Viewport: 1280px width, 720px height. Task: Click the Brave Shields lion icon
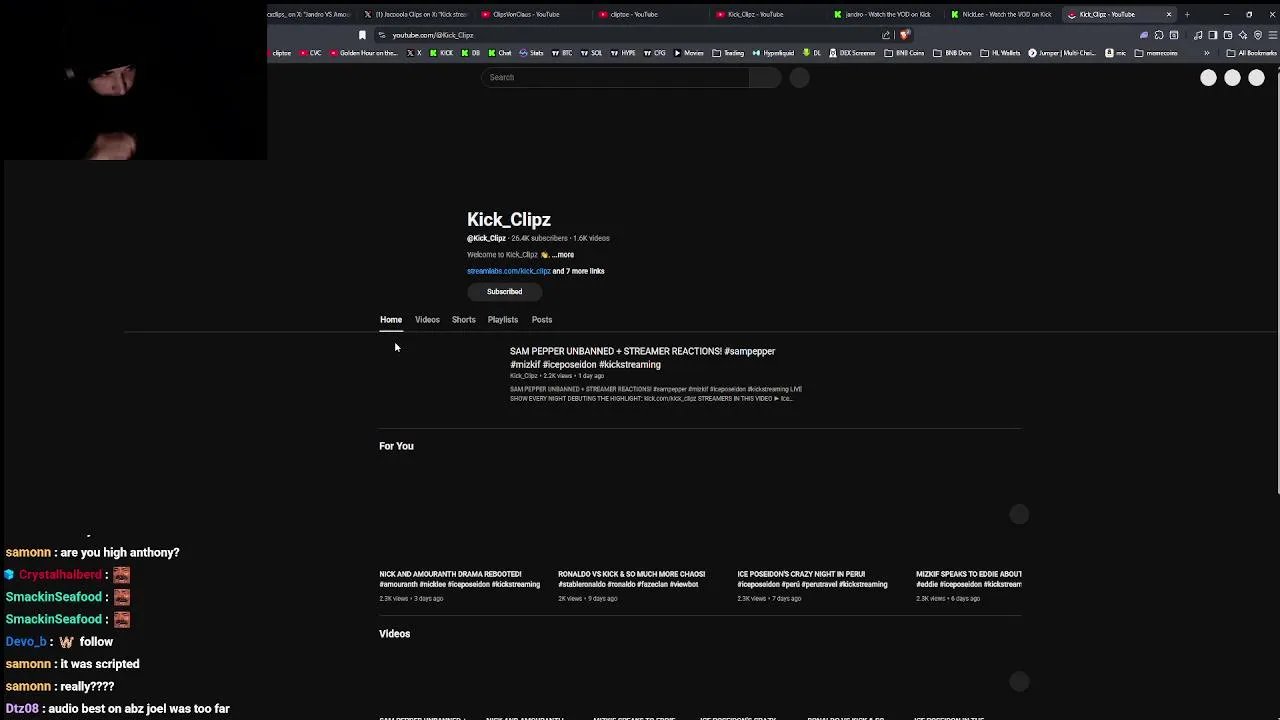click(904, 35)
